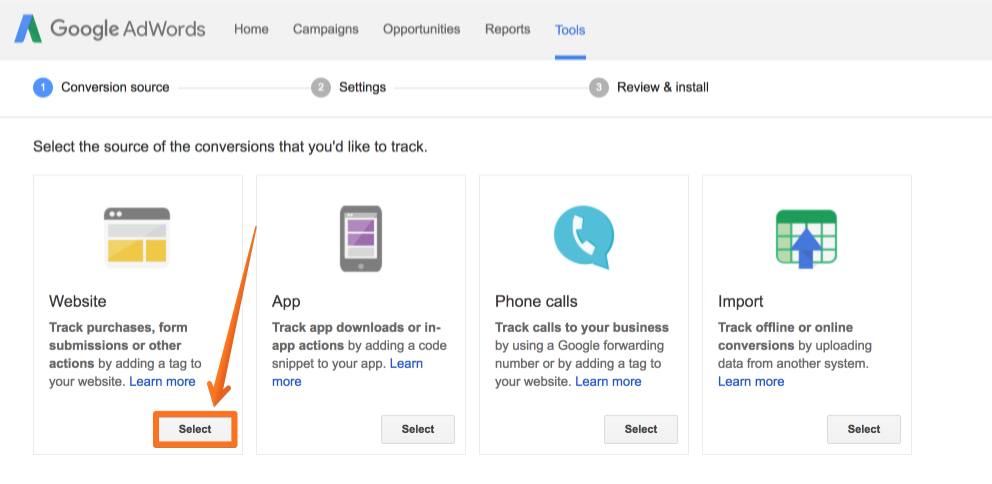This screenshot has width=992, height=484.
Task: Click the Phone calls speech bubble icon
Action: pyautogui.click(x=583, y=237)
